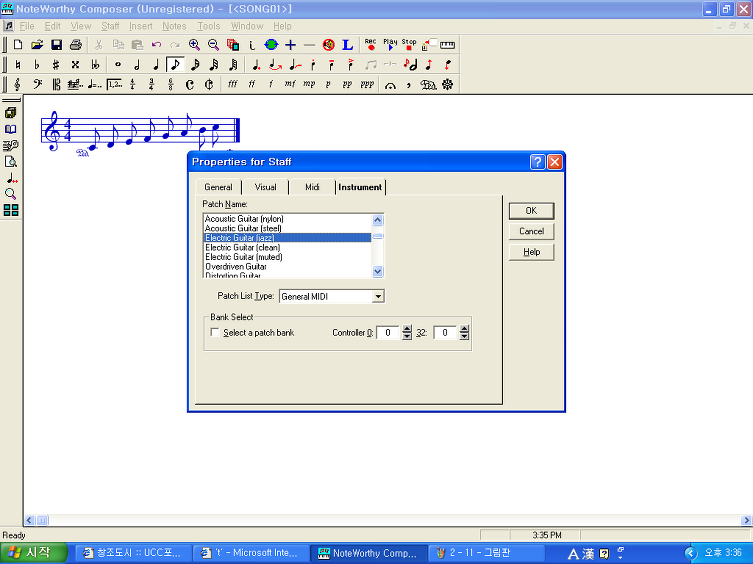Toggle the eighth note duration icon
Image resolution: width=753 pixels, height=564 pixels.
175,64
